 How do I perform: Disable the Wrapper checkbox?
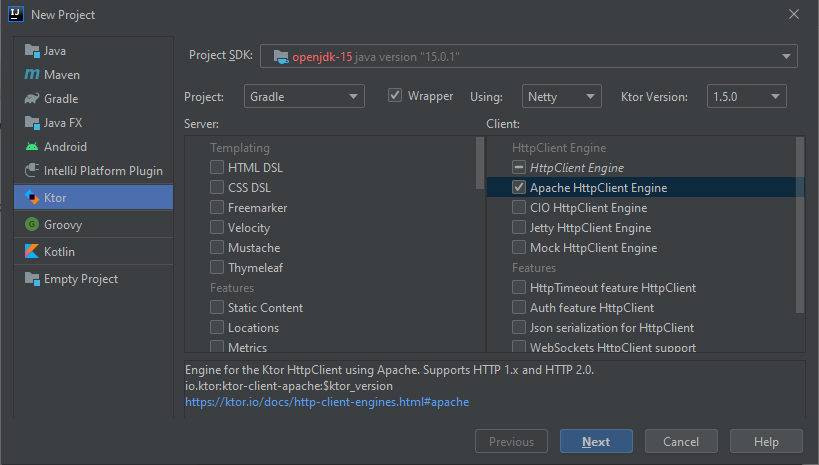[x=395, y=96]
